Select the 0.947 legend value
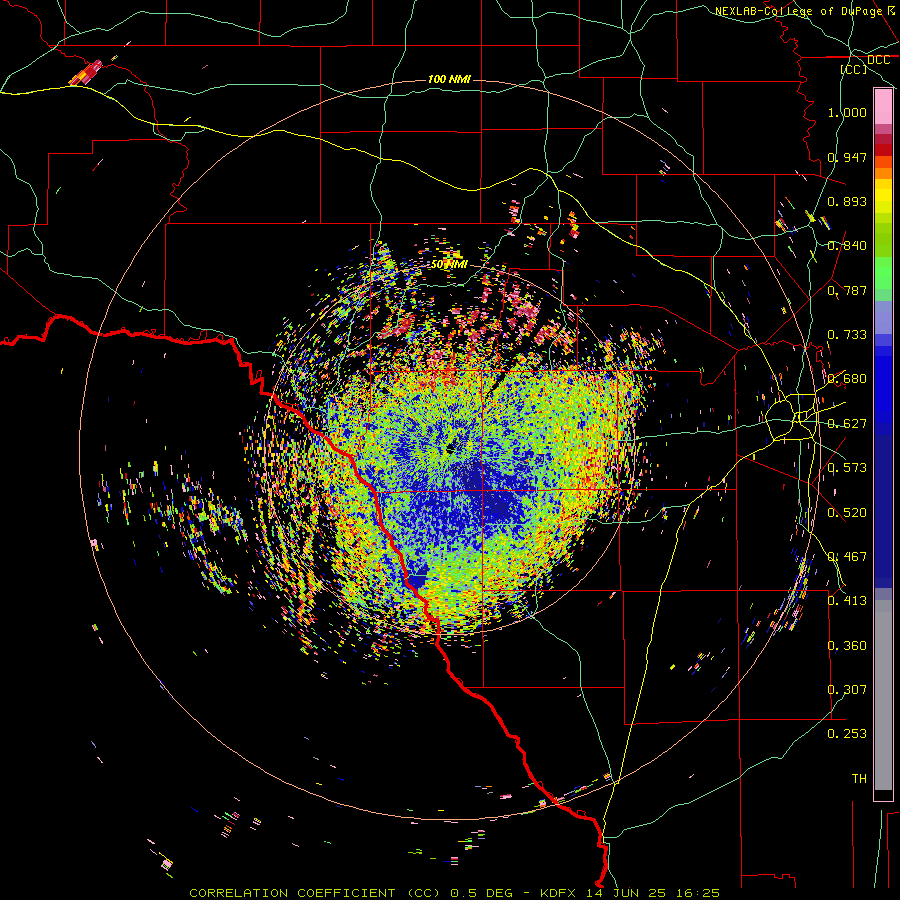This screenshot has height=900, width=900. [847, 157]
